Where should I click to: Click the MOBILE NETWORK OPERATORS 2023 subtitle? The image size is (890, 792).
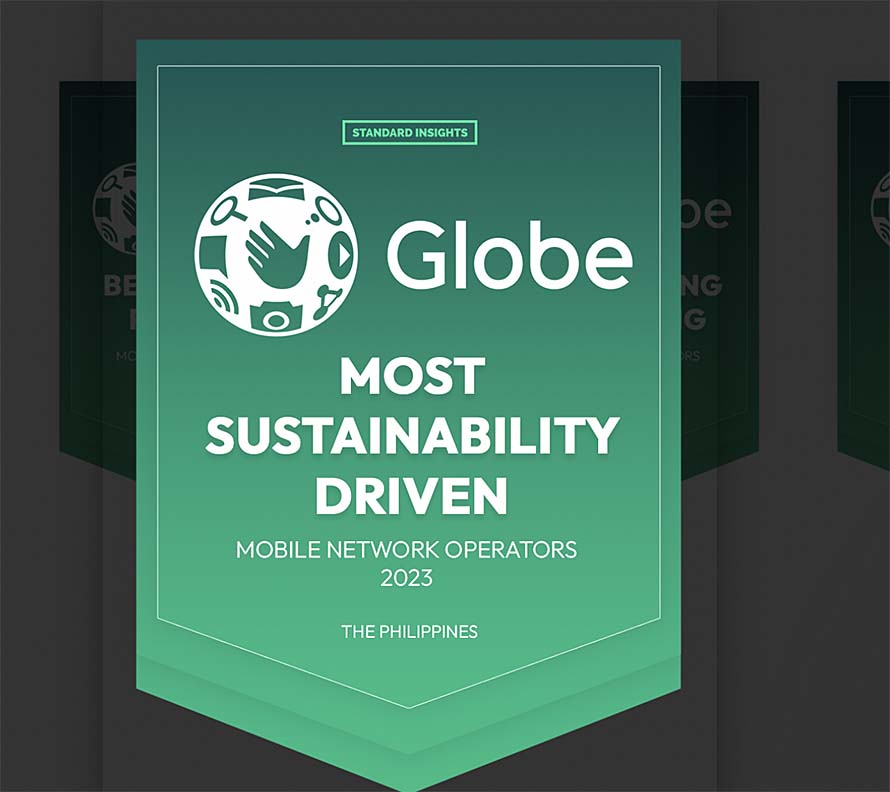coord(407,563)
